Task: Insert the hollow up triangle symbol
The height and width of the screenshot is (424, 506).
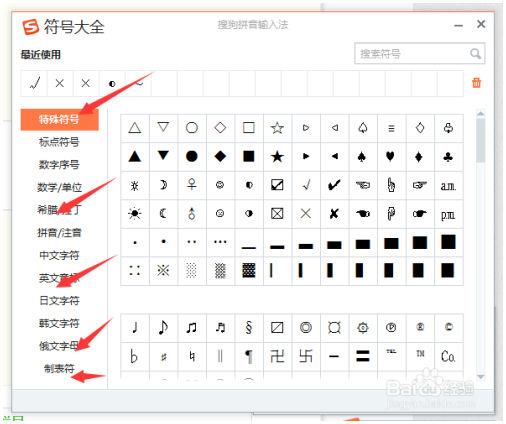Action: tap(135, 128)
